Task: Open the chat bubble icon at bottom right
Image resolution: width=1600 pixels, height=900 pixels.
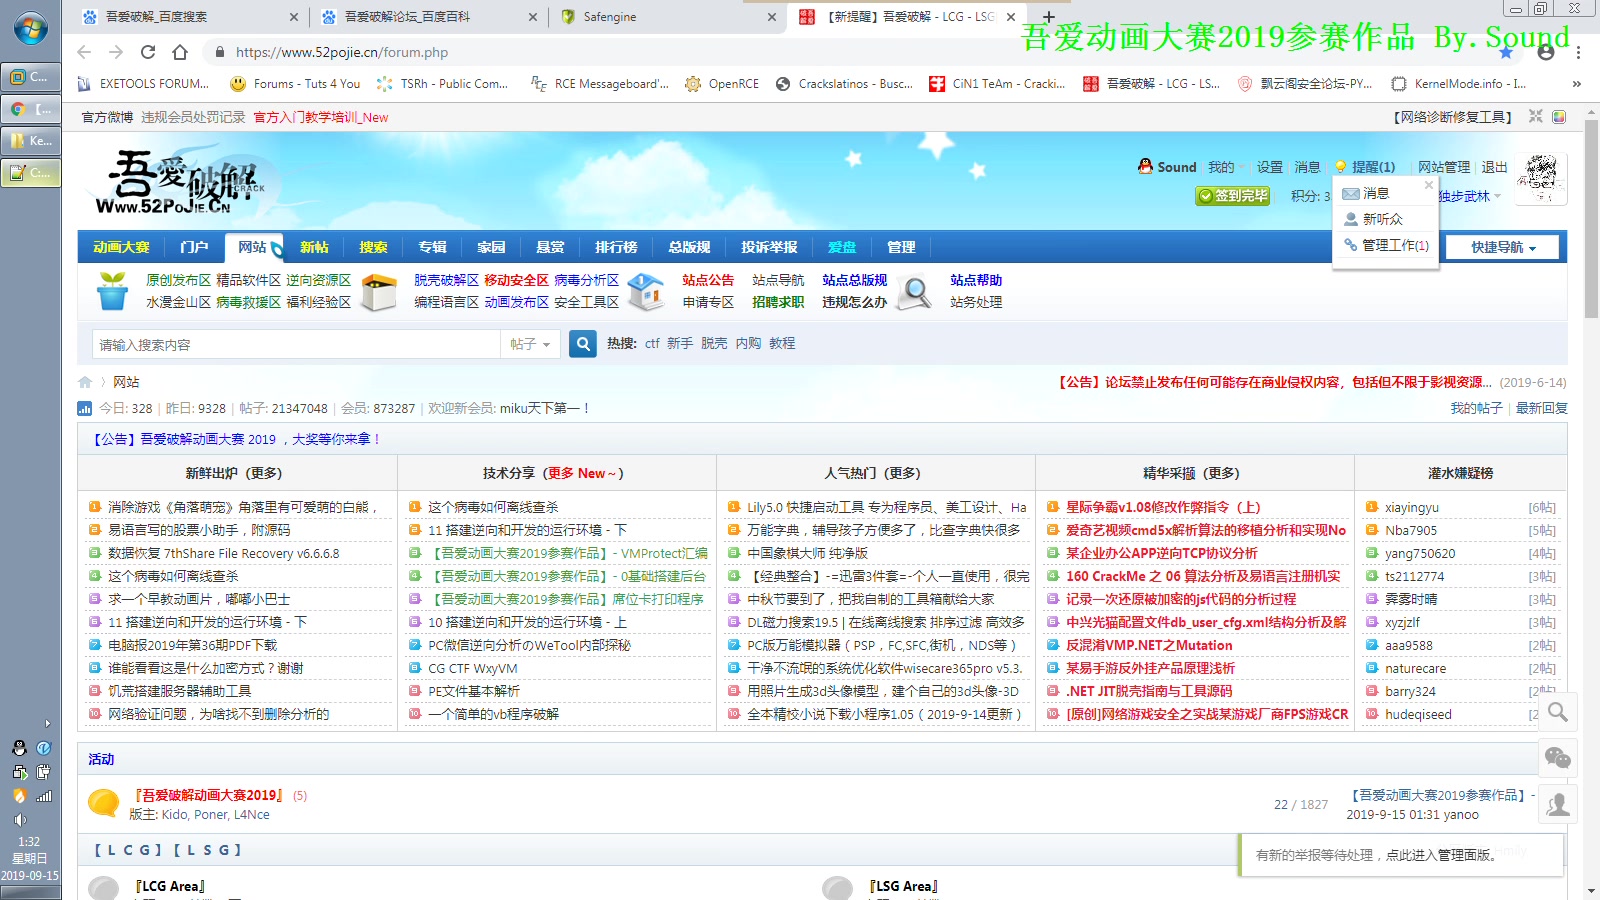Action: 1557,759
